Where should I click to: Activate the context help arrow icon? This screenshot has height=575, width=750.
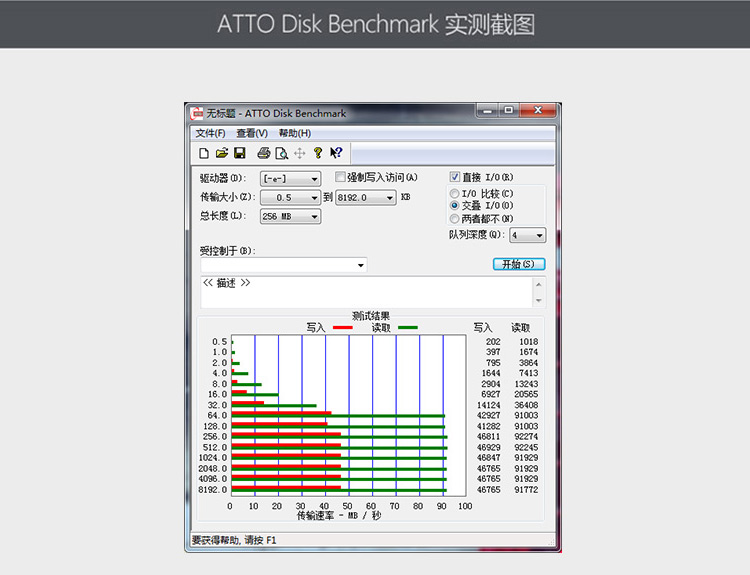point(336,153)
